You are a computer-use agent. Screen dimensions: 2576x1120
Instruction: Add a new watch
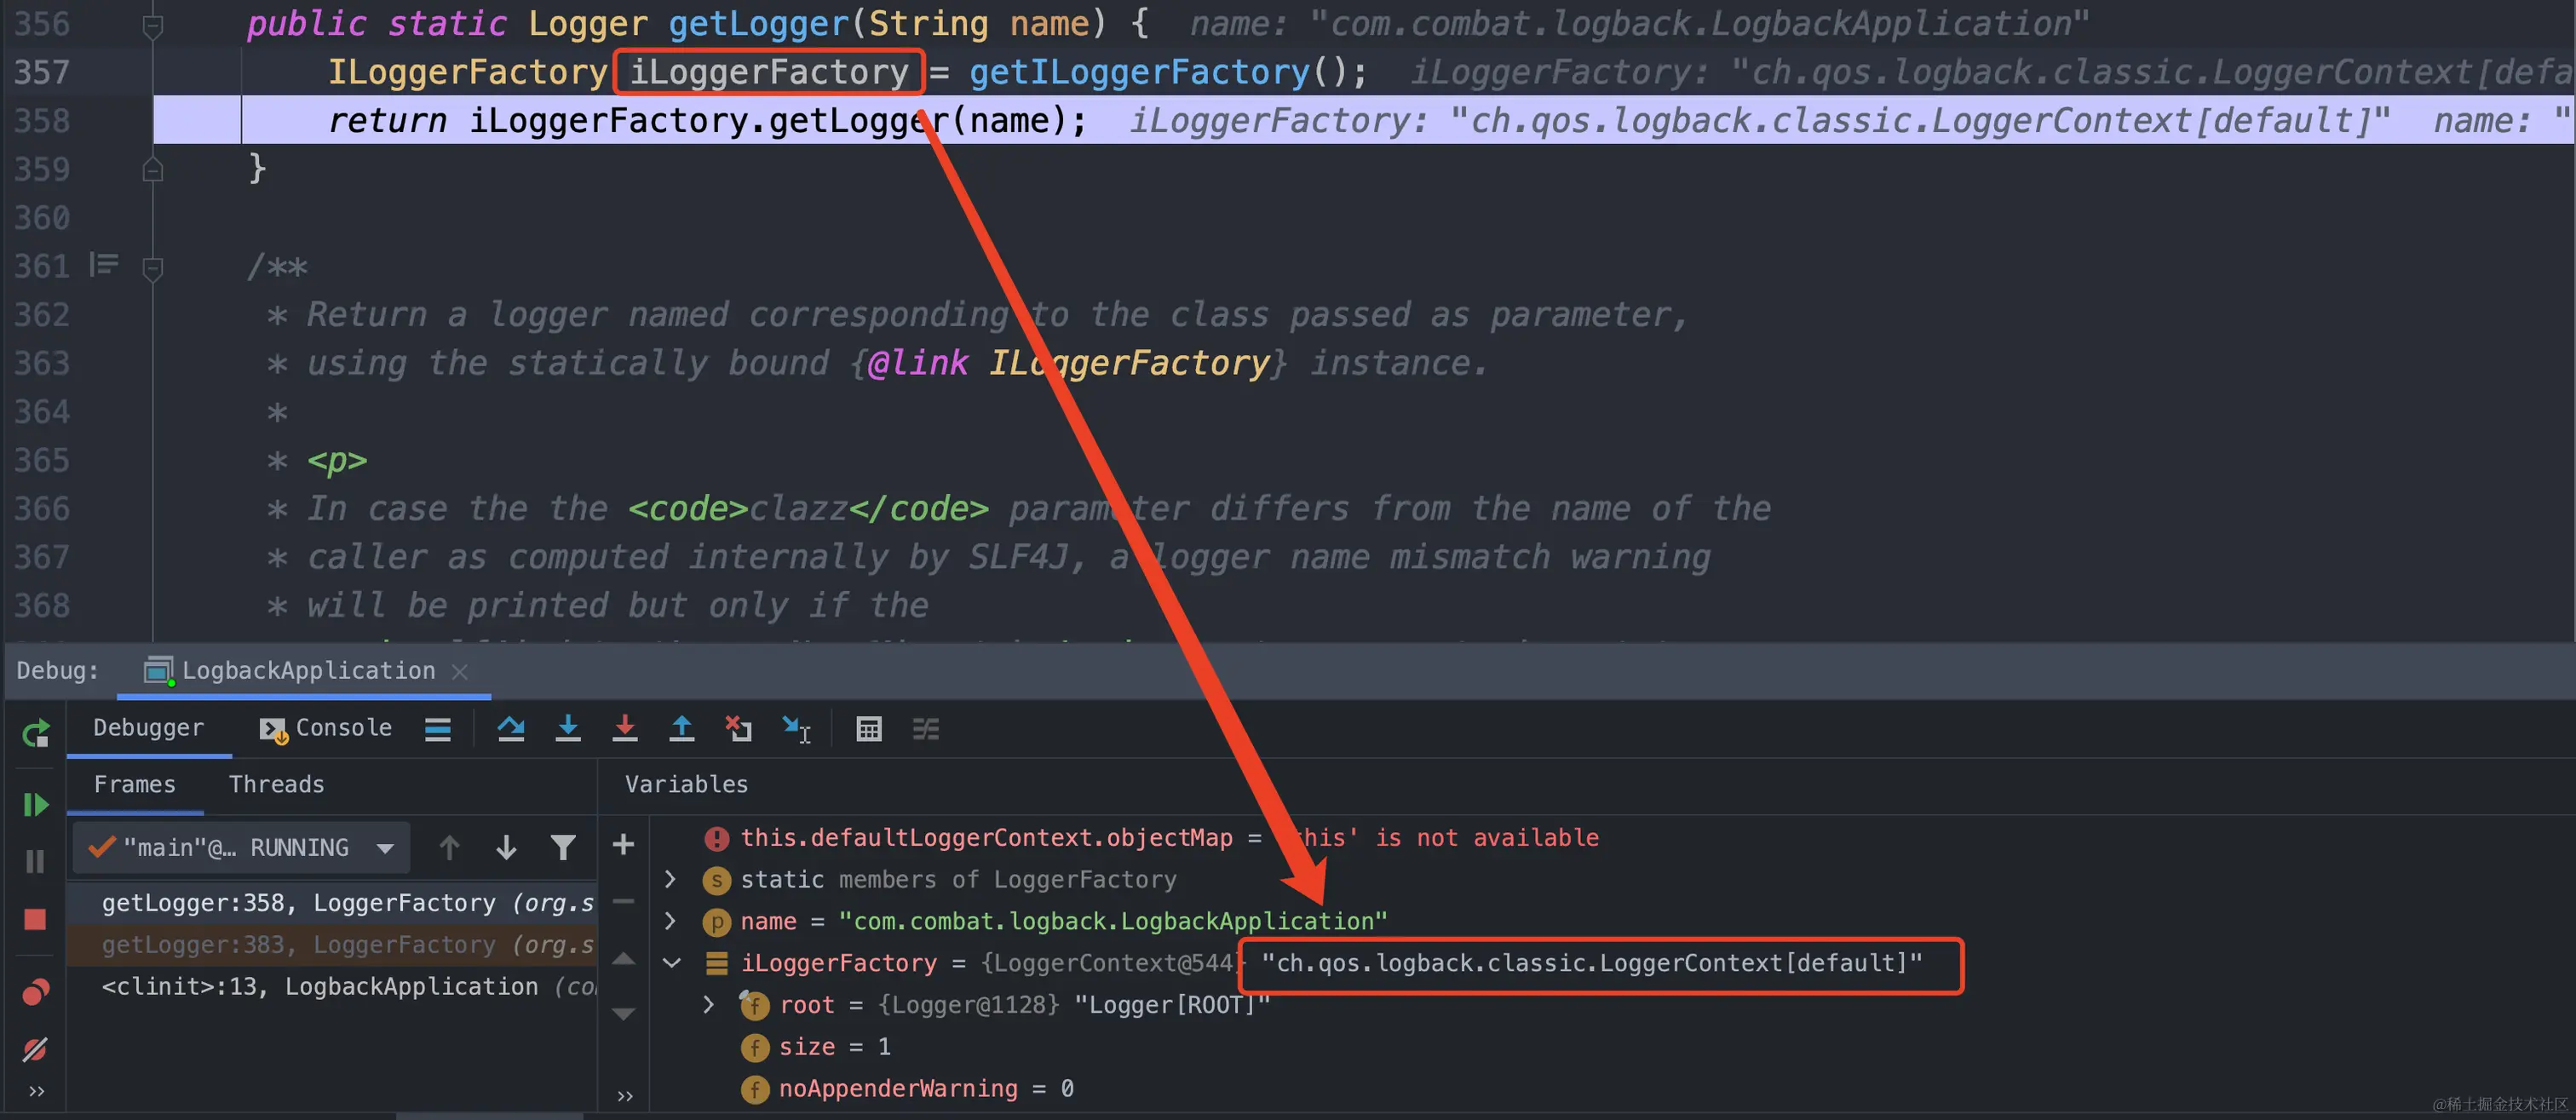click(624, 845)
